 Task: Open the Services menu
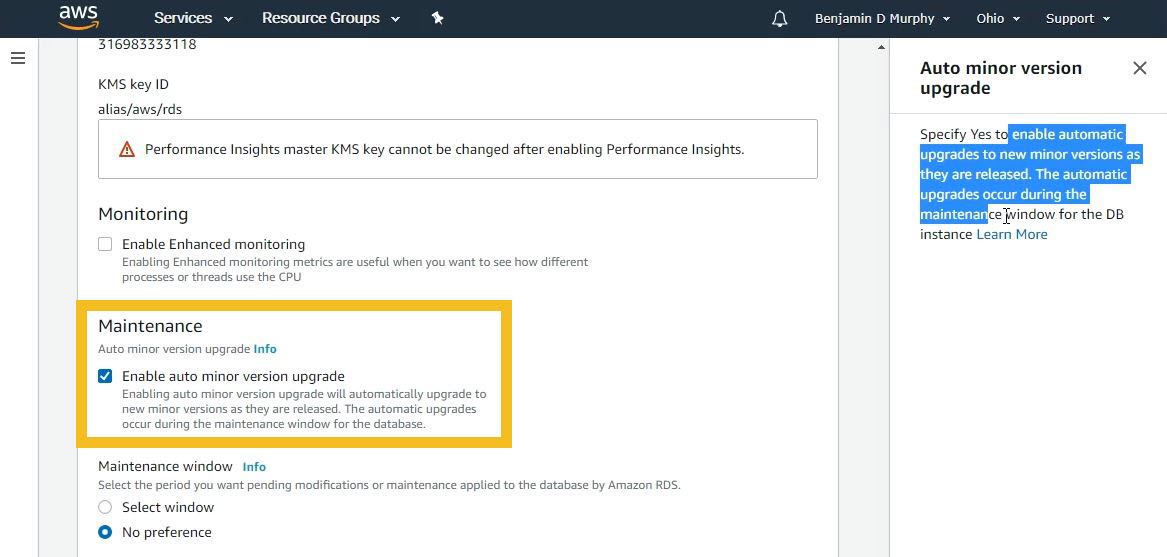pos(193,18)
